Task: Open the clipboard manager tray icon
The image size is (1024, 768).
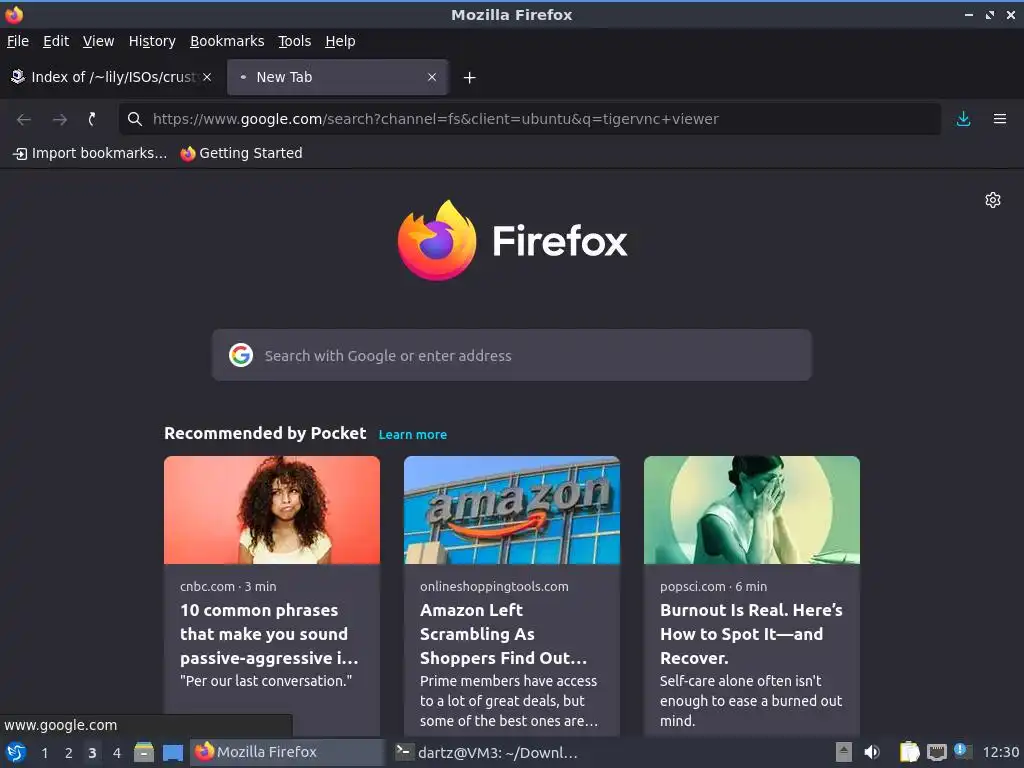Action: point(909,752)
